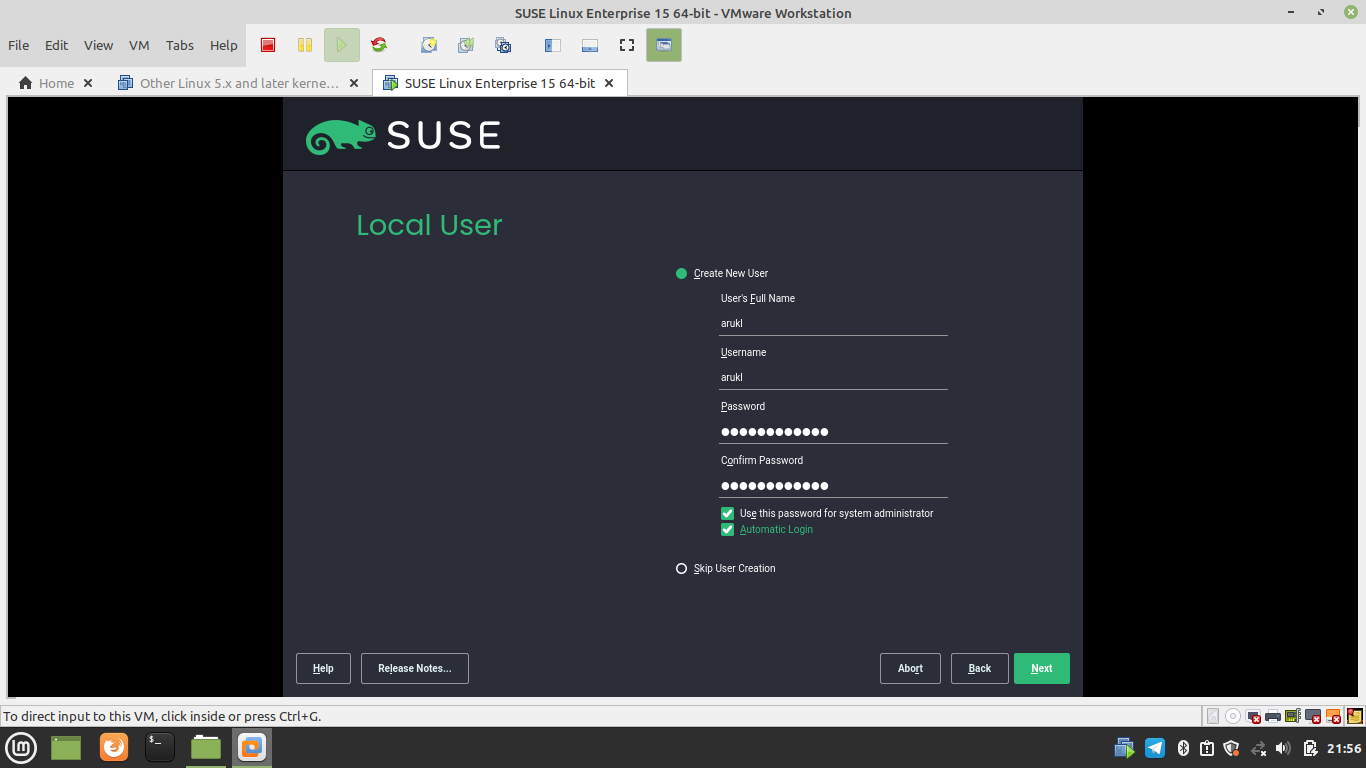Image resolution: width=1366 pixels, height=768 pixels.
Task: Click the security shield tray icon
Action: pyautogui.click(x=1232, y=748)
